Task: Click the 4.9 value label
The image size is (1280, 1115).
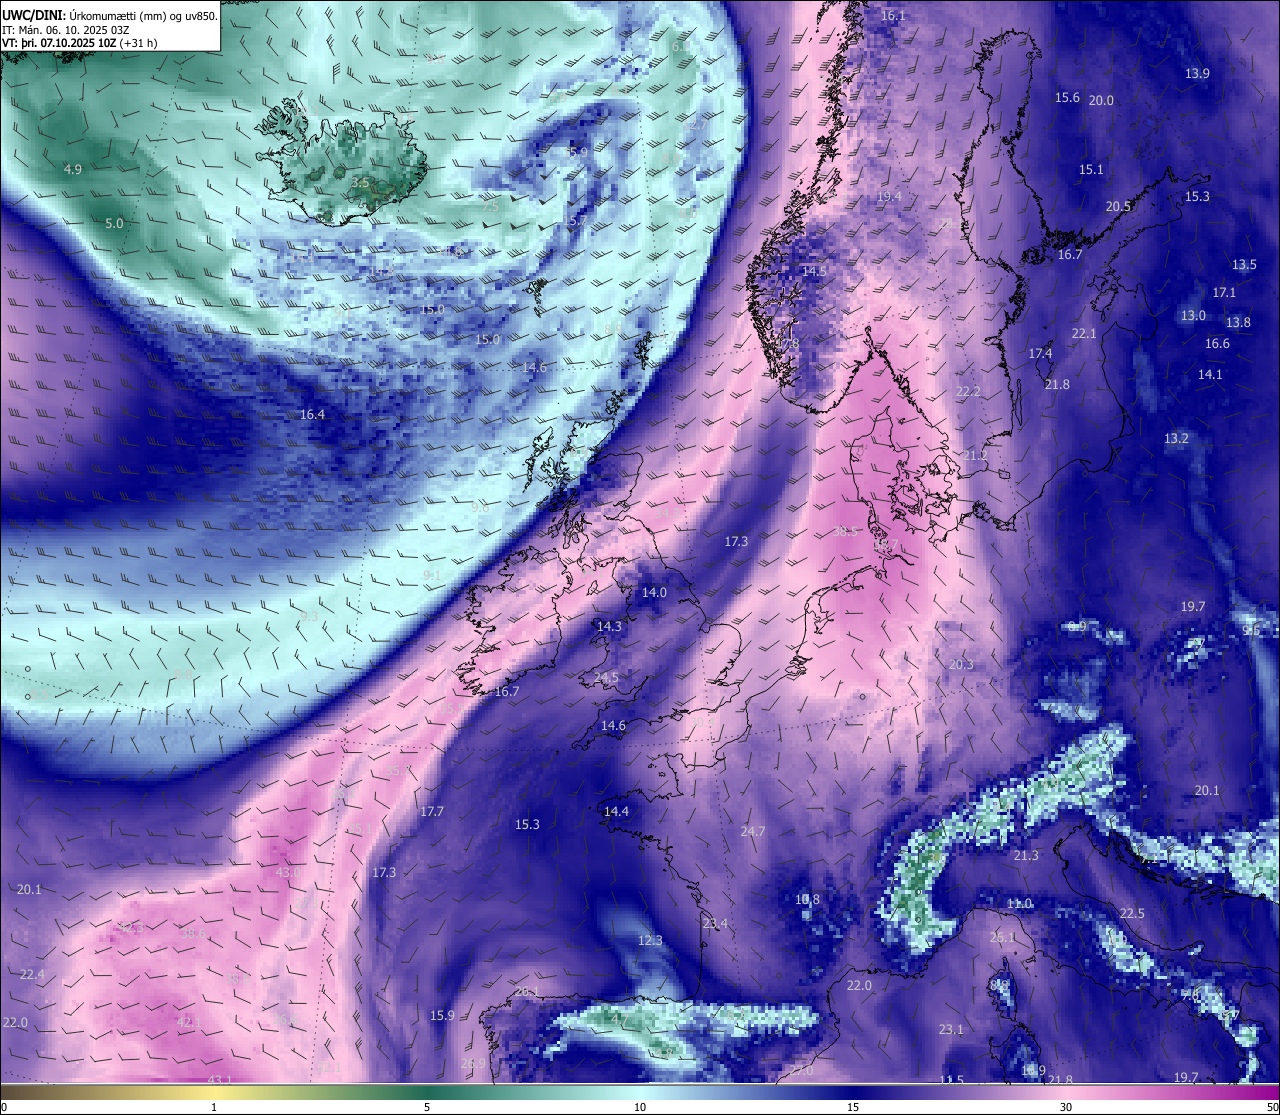Action: (73, 169)
